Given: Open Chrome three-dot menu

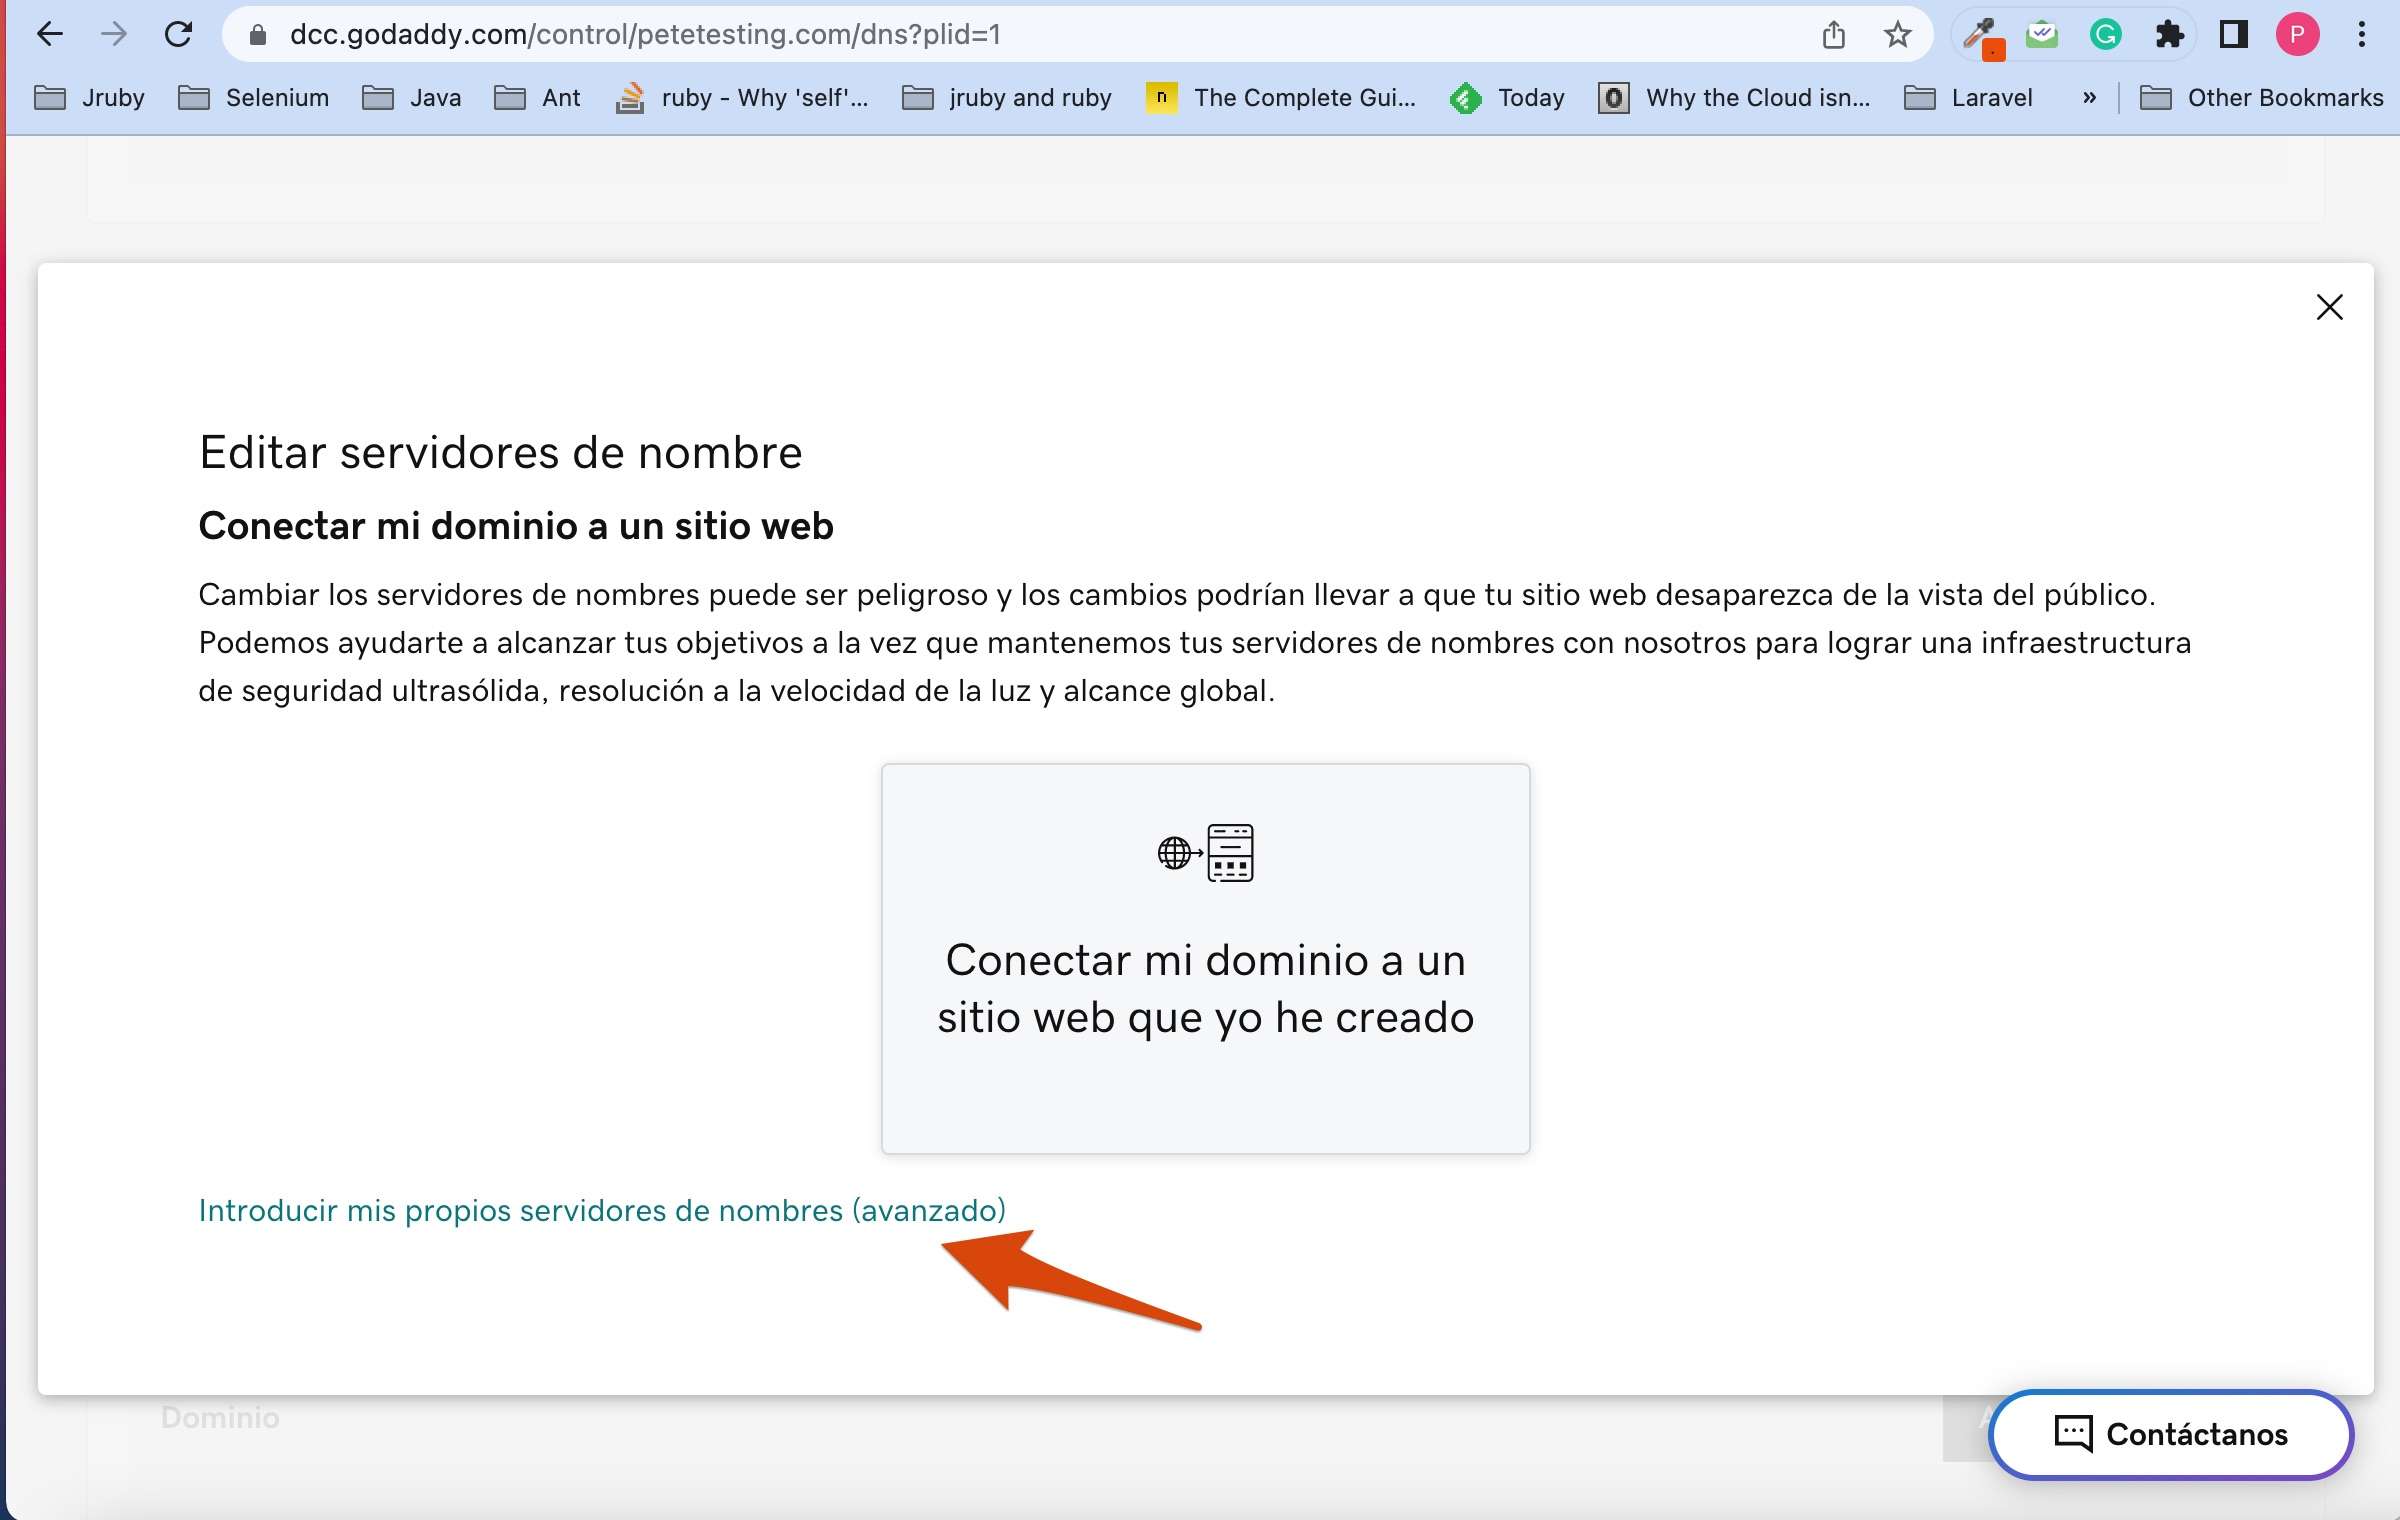Looking at the screenshot, I should [2362, 35].
